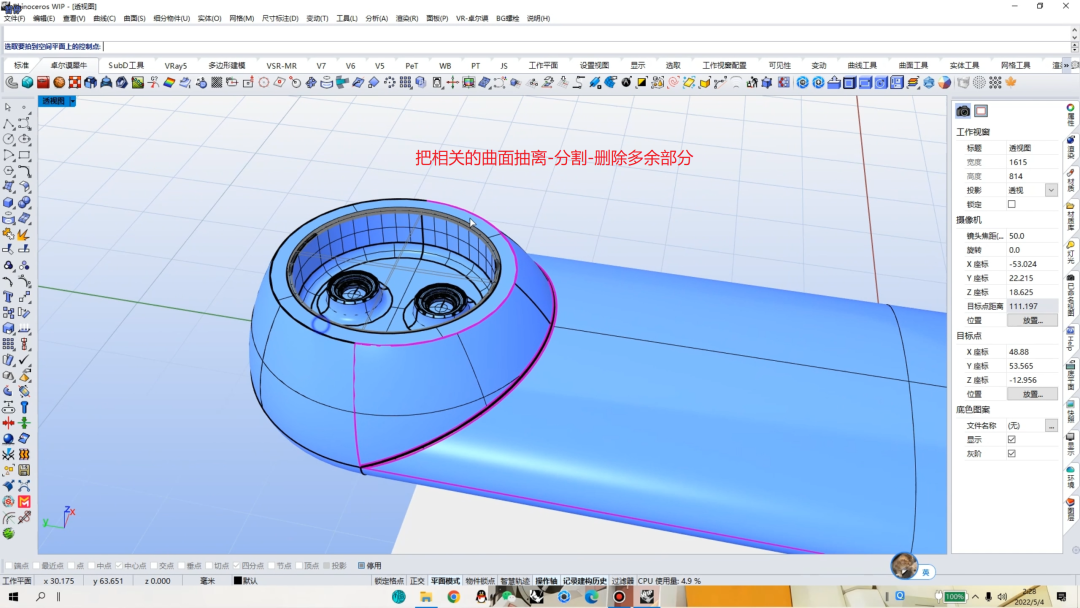
Task: Toggle the 停用 osnap disable checkbox
Action: [361, 566]
